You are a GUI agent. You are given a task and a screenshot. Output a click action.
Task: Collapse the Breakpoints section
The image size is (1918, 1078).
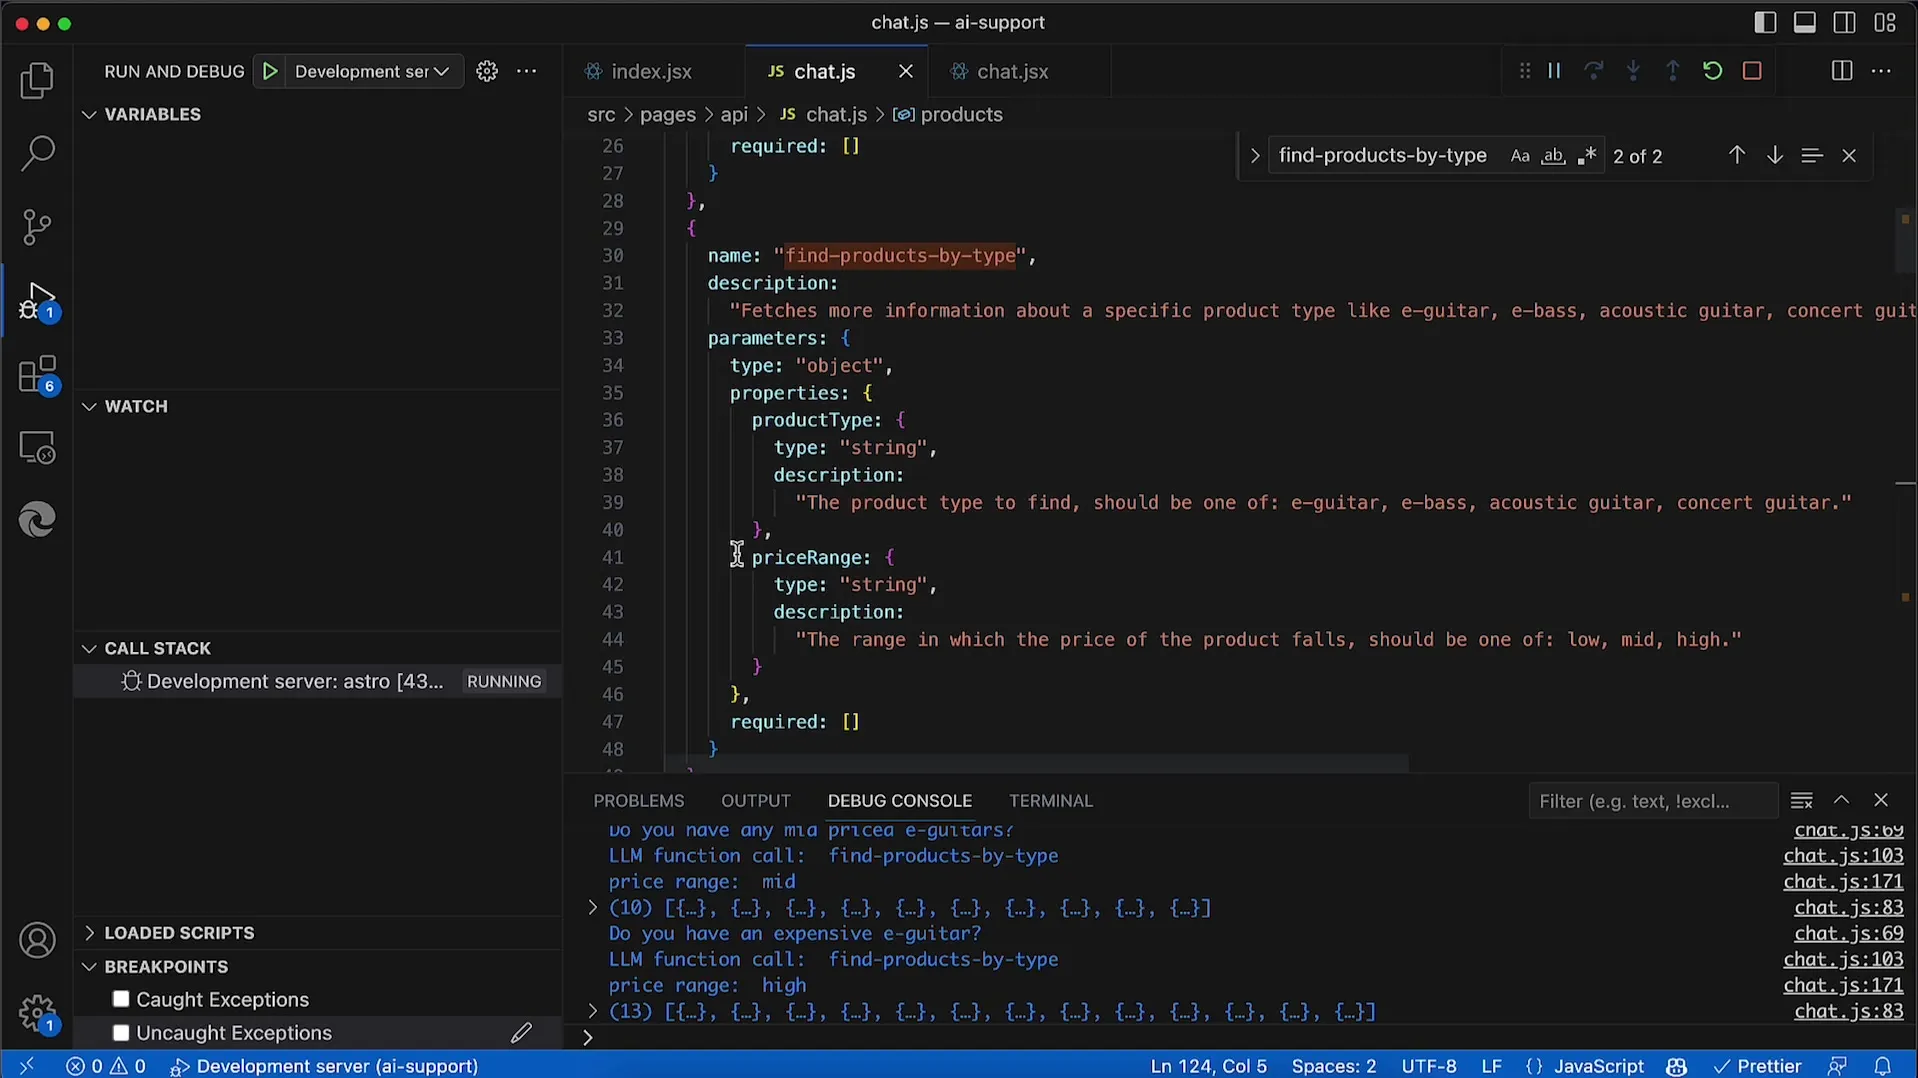pyautogui.click(x=89, y=967)
